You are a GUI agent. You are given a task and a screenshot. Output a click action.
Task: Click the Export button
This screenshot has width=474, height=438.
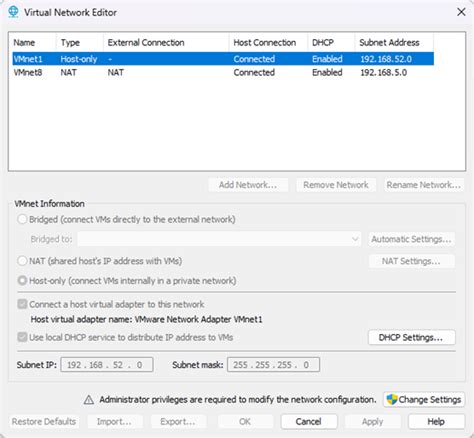tap(178, 421)
